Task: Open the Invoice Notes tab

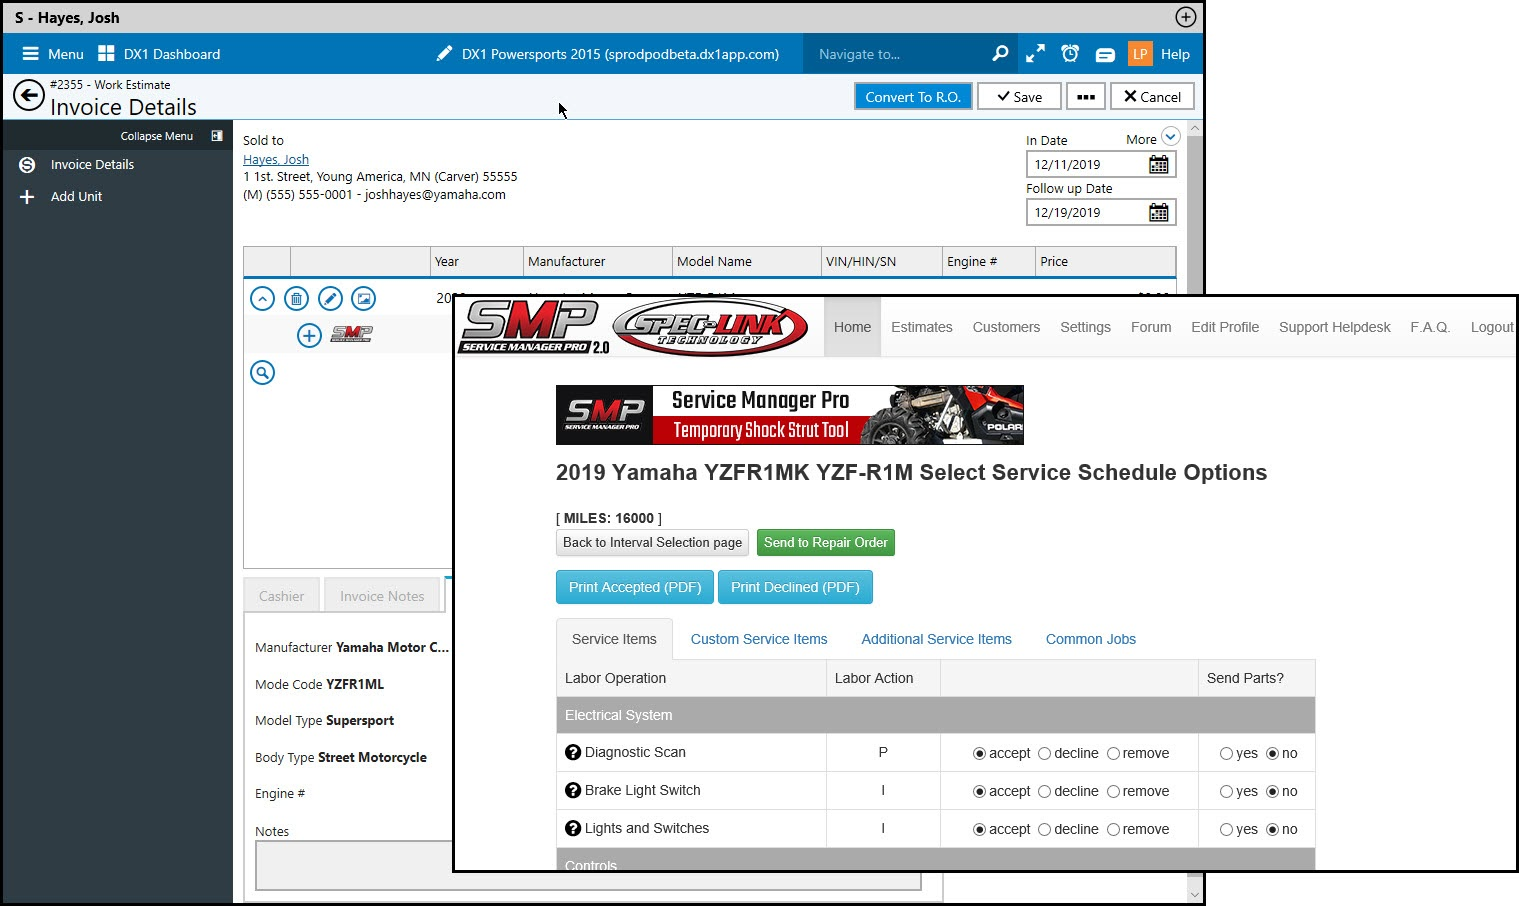Action: [382, 596]
